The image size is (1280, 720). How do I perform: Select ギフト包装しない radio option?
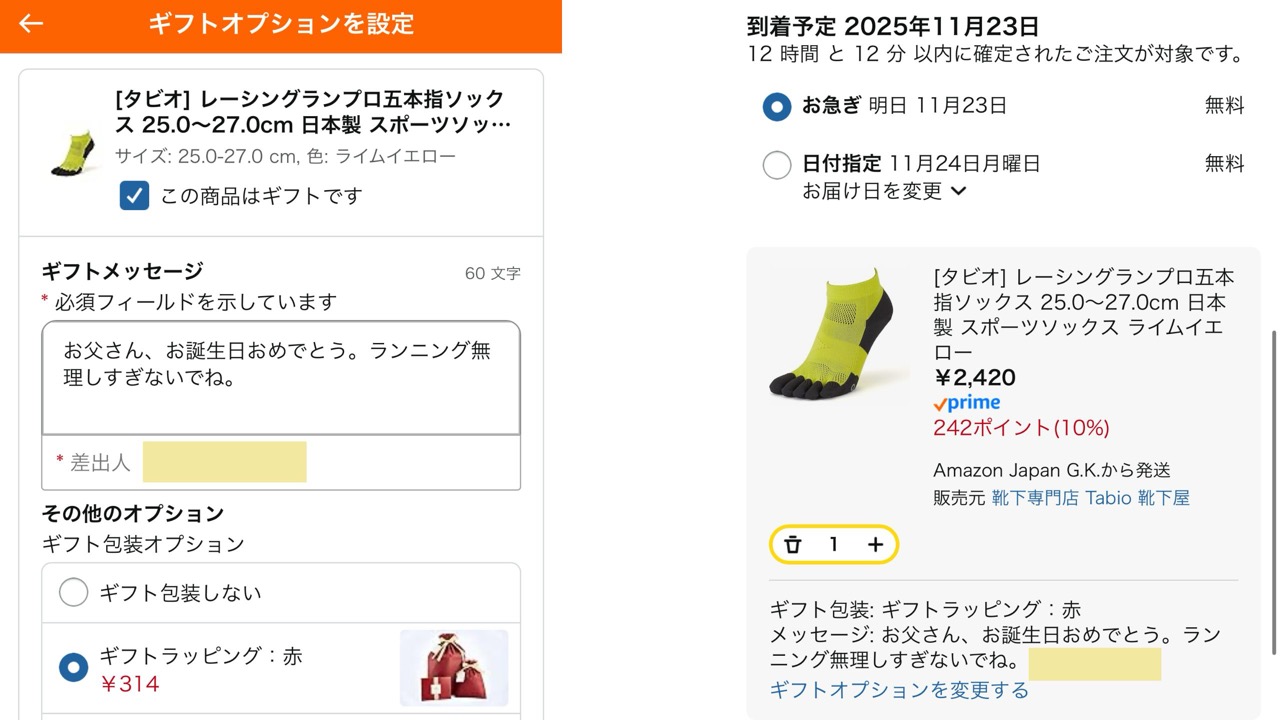click(x=73, y=593)
